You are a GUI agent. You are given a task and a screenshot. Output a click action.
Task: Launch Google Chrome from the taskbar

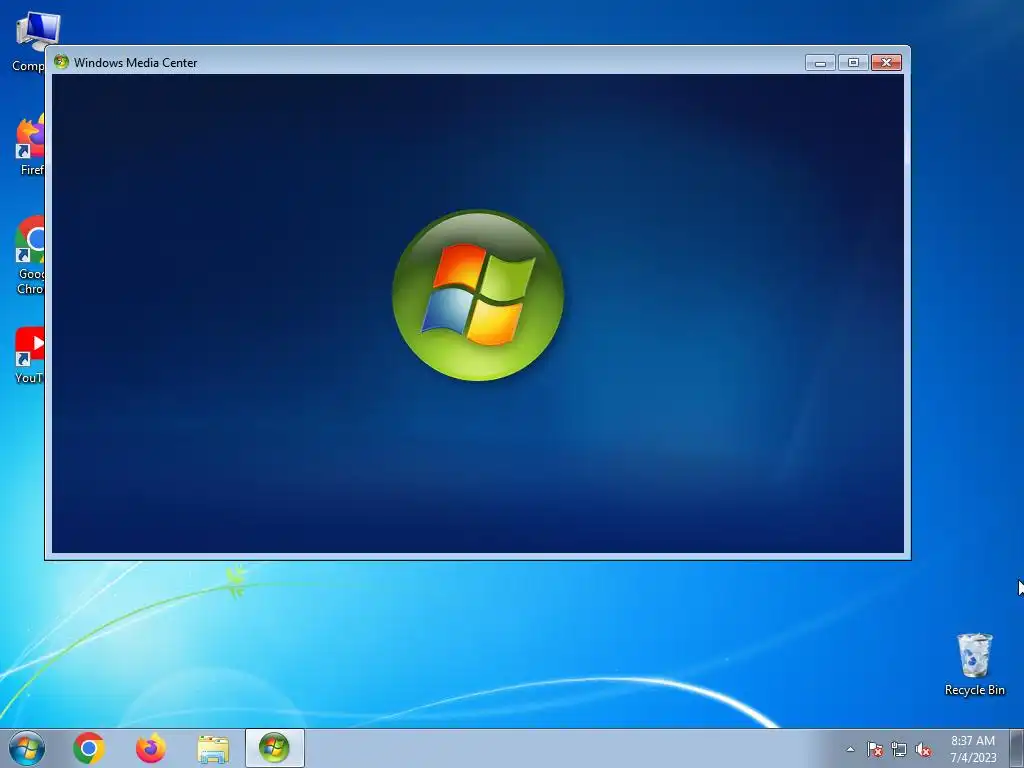(x=89, y=748)
